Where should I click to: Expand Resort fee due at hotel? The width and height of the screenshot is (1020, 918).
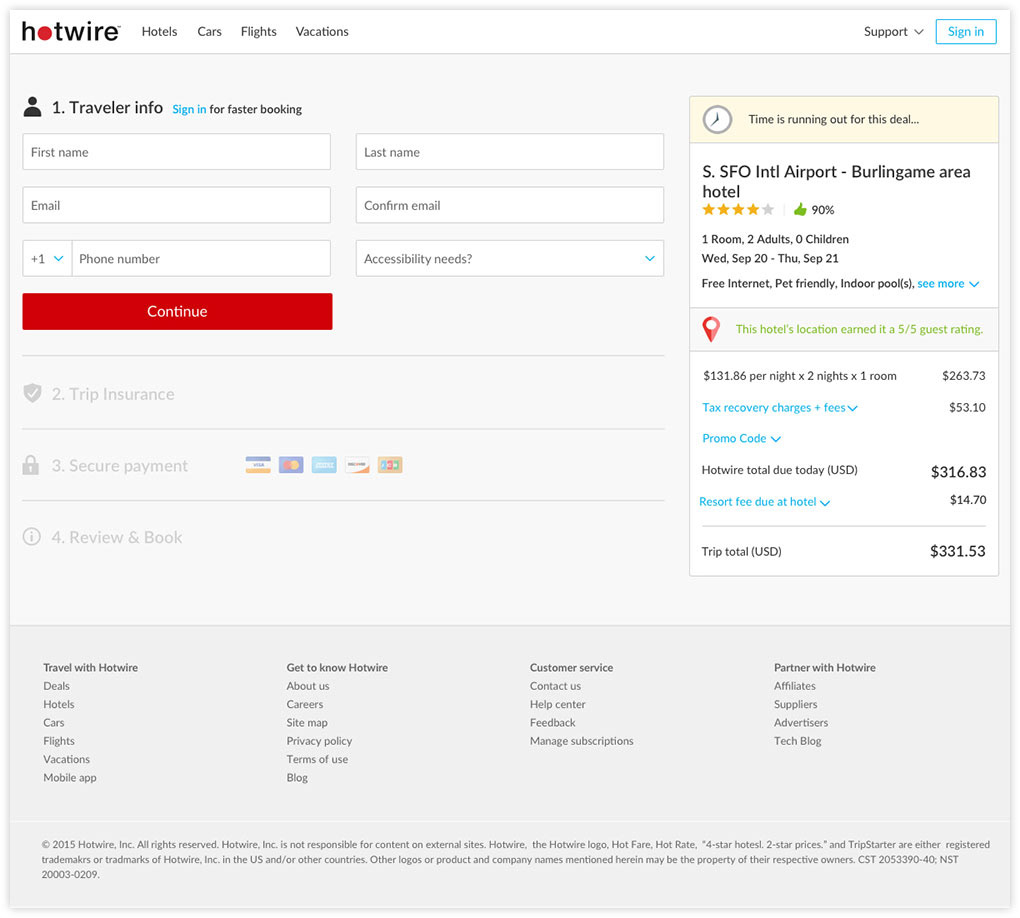pos(764,502)
